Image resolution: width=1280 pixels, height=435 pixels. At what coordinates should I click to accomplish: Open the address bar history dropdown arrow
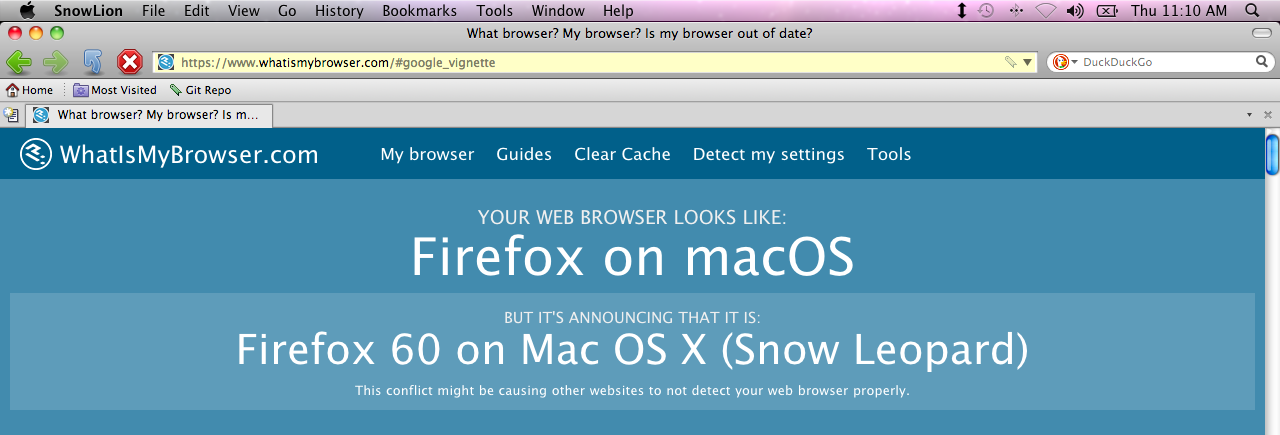click(1027, 62)
